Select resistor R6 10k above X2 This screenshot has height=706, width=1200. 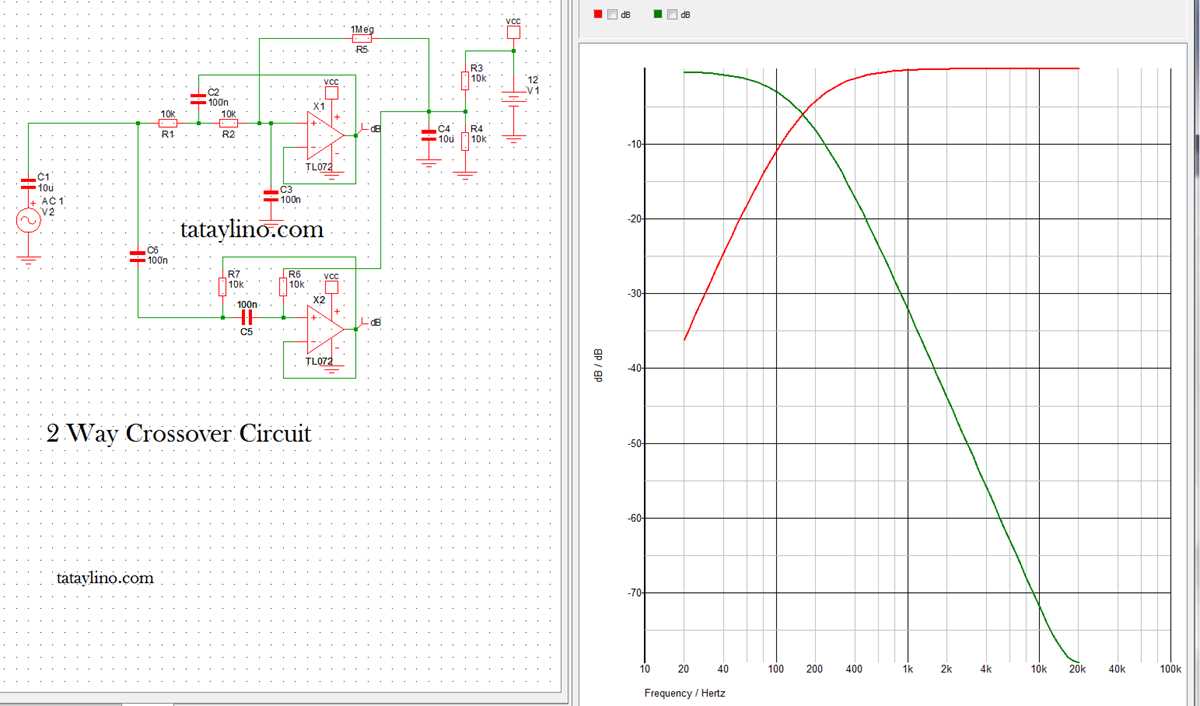click(x=284, y=287)
